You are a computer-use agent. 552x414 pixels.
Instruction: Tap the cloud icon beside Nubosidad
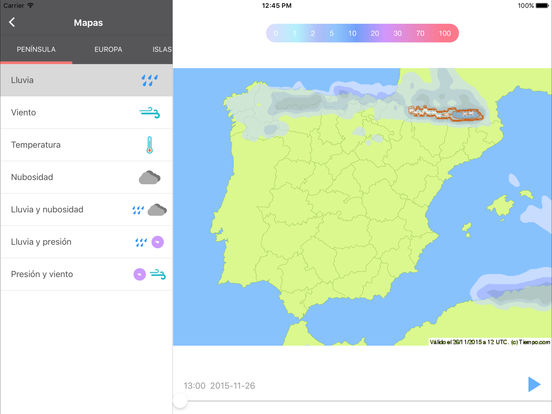[x=150, y=177]
